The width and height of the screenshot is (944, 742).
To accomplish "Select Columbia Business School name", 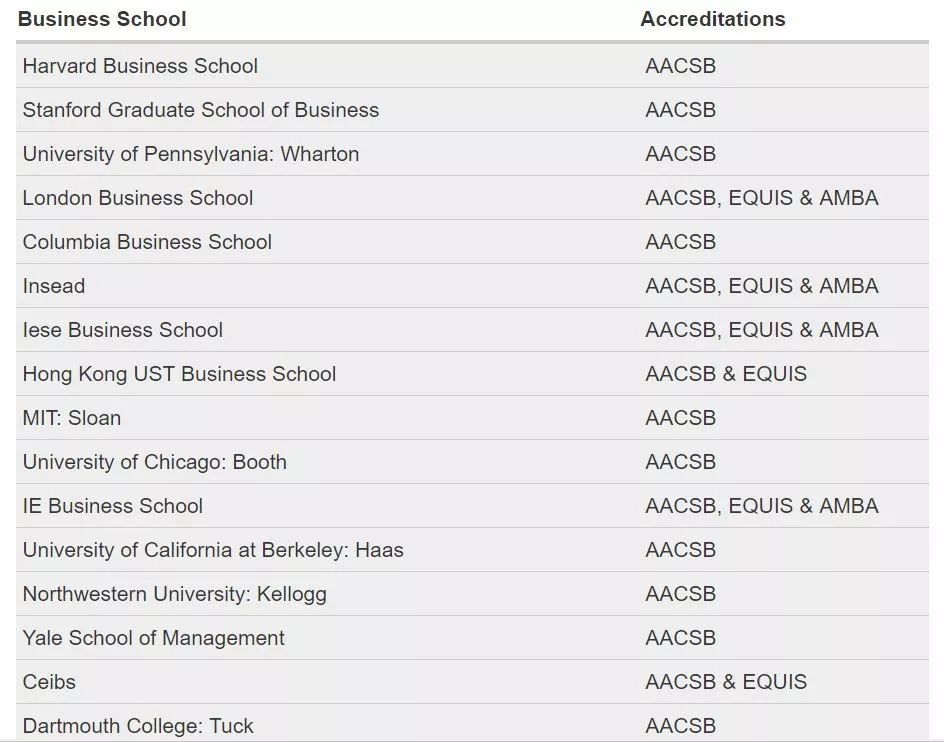I will [147, 242].
